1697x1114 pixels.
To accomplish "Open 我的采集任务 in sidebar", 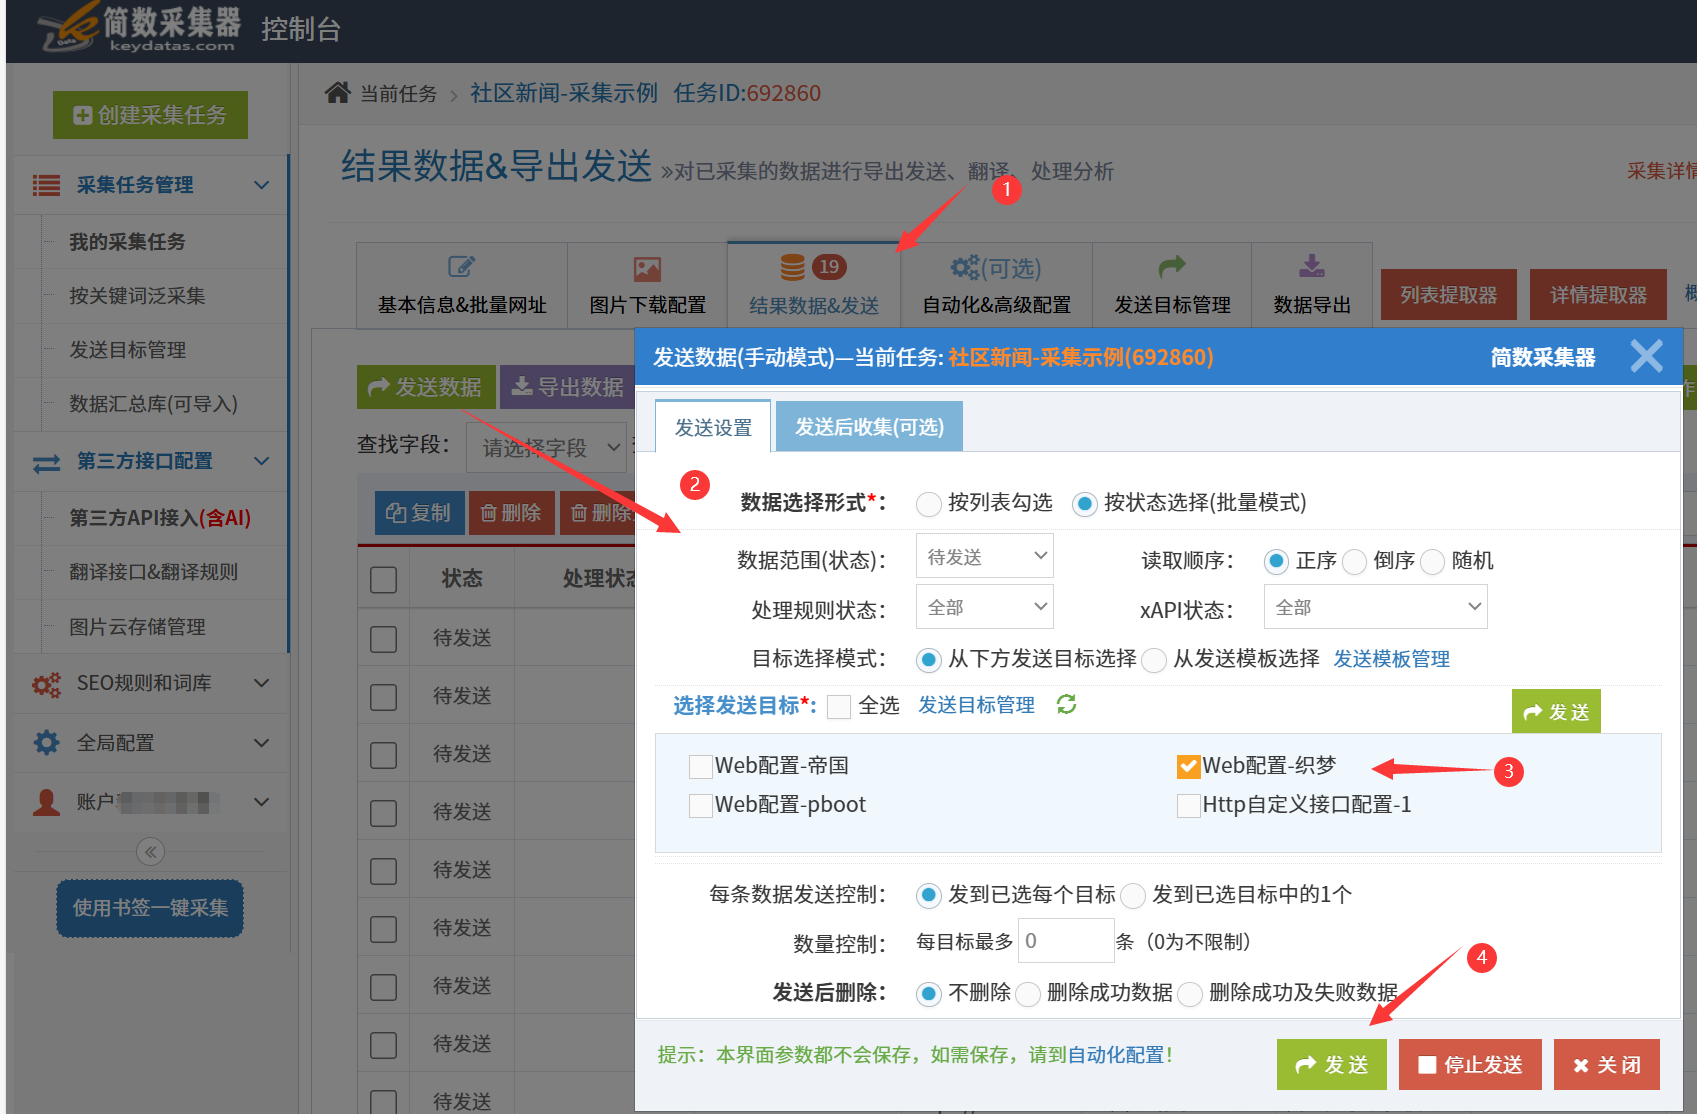I will [127, 242].
